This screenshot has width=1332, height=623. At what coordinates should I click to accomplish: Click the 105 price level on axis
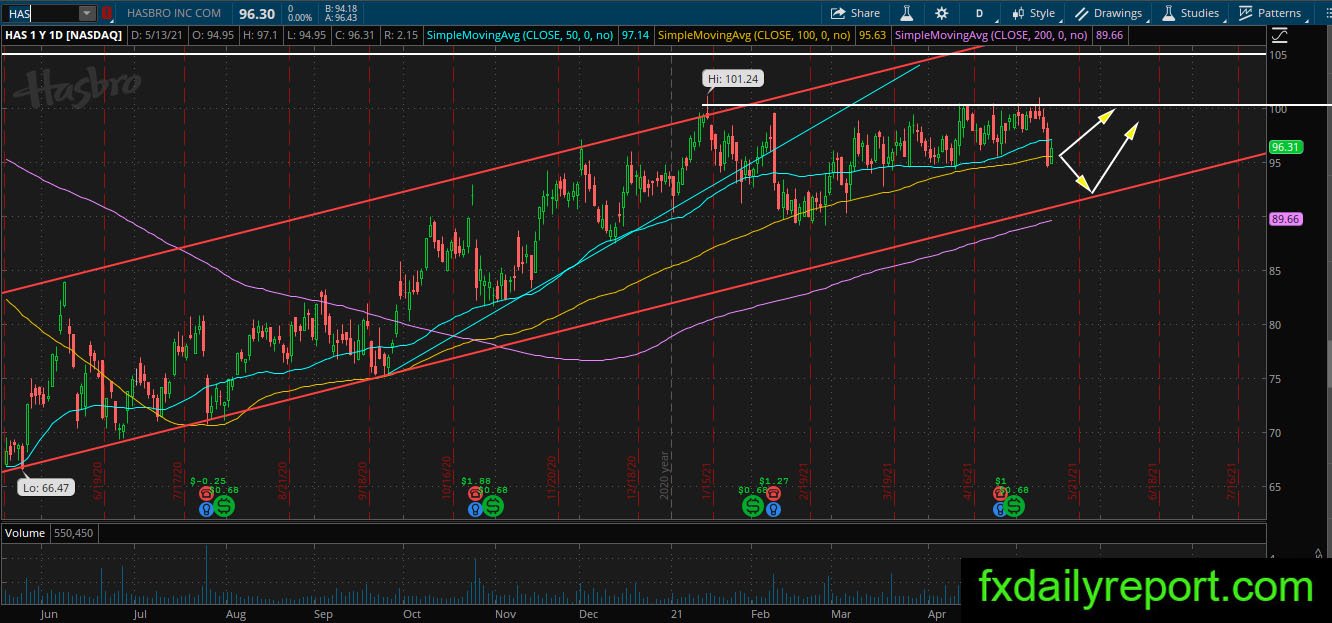(1279, 54)
